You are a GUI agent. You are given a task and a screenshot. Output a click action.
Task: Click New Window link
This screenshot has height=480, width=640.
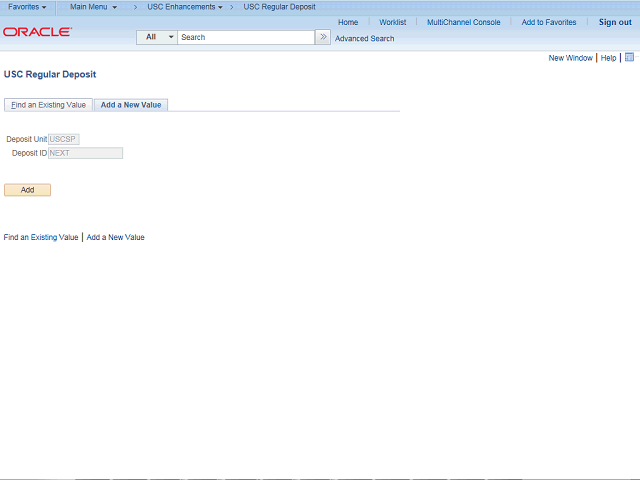coord(570,58)
